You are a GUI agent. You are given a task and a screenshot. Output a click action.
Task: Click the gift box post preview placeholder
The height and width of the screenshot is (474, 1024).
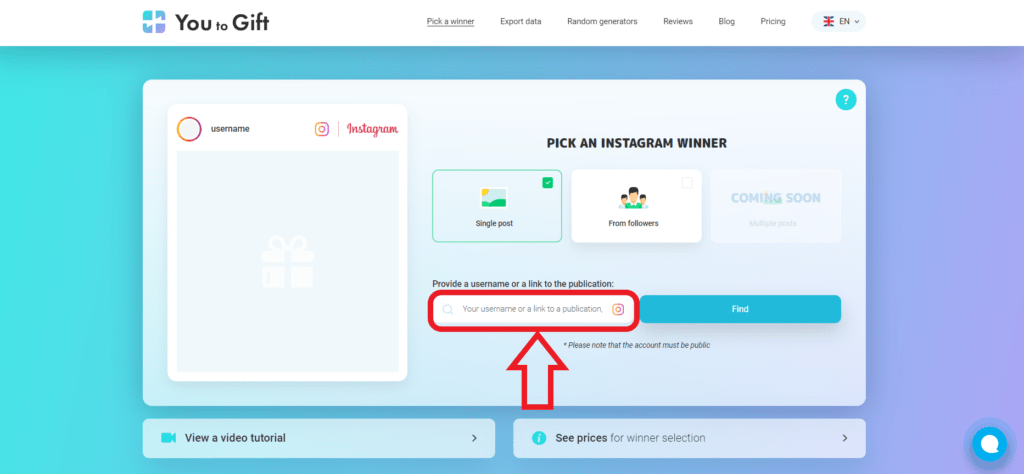[287, 262]
